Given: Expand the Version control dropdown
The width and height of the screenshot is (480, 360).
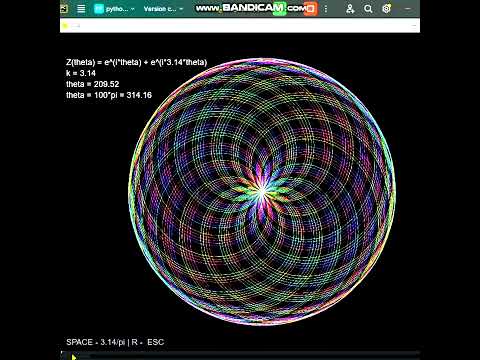Looking at the screenshot, I should click(163, 9).
